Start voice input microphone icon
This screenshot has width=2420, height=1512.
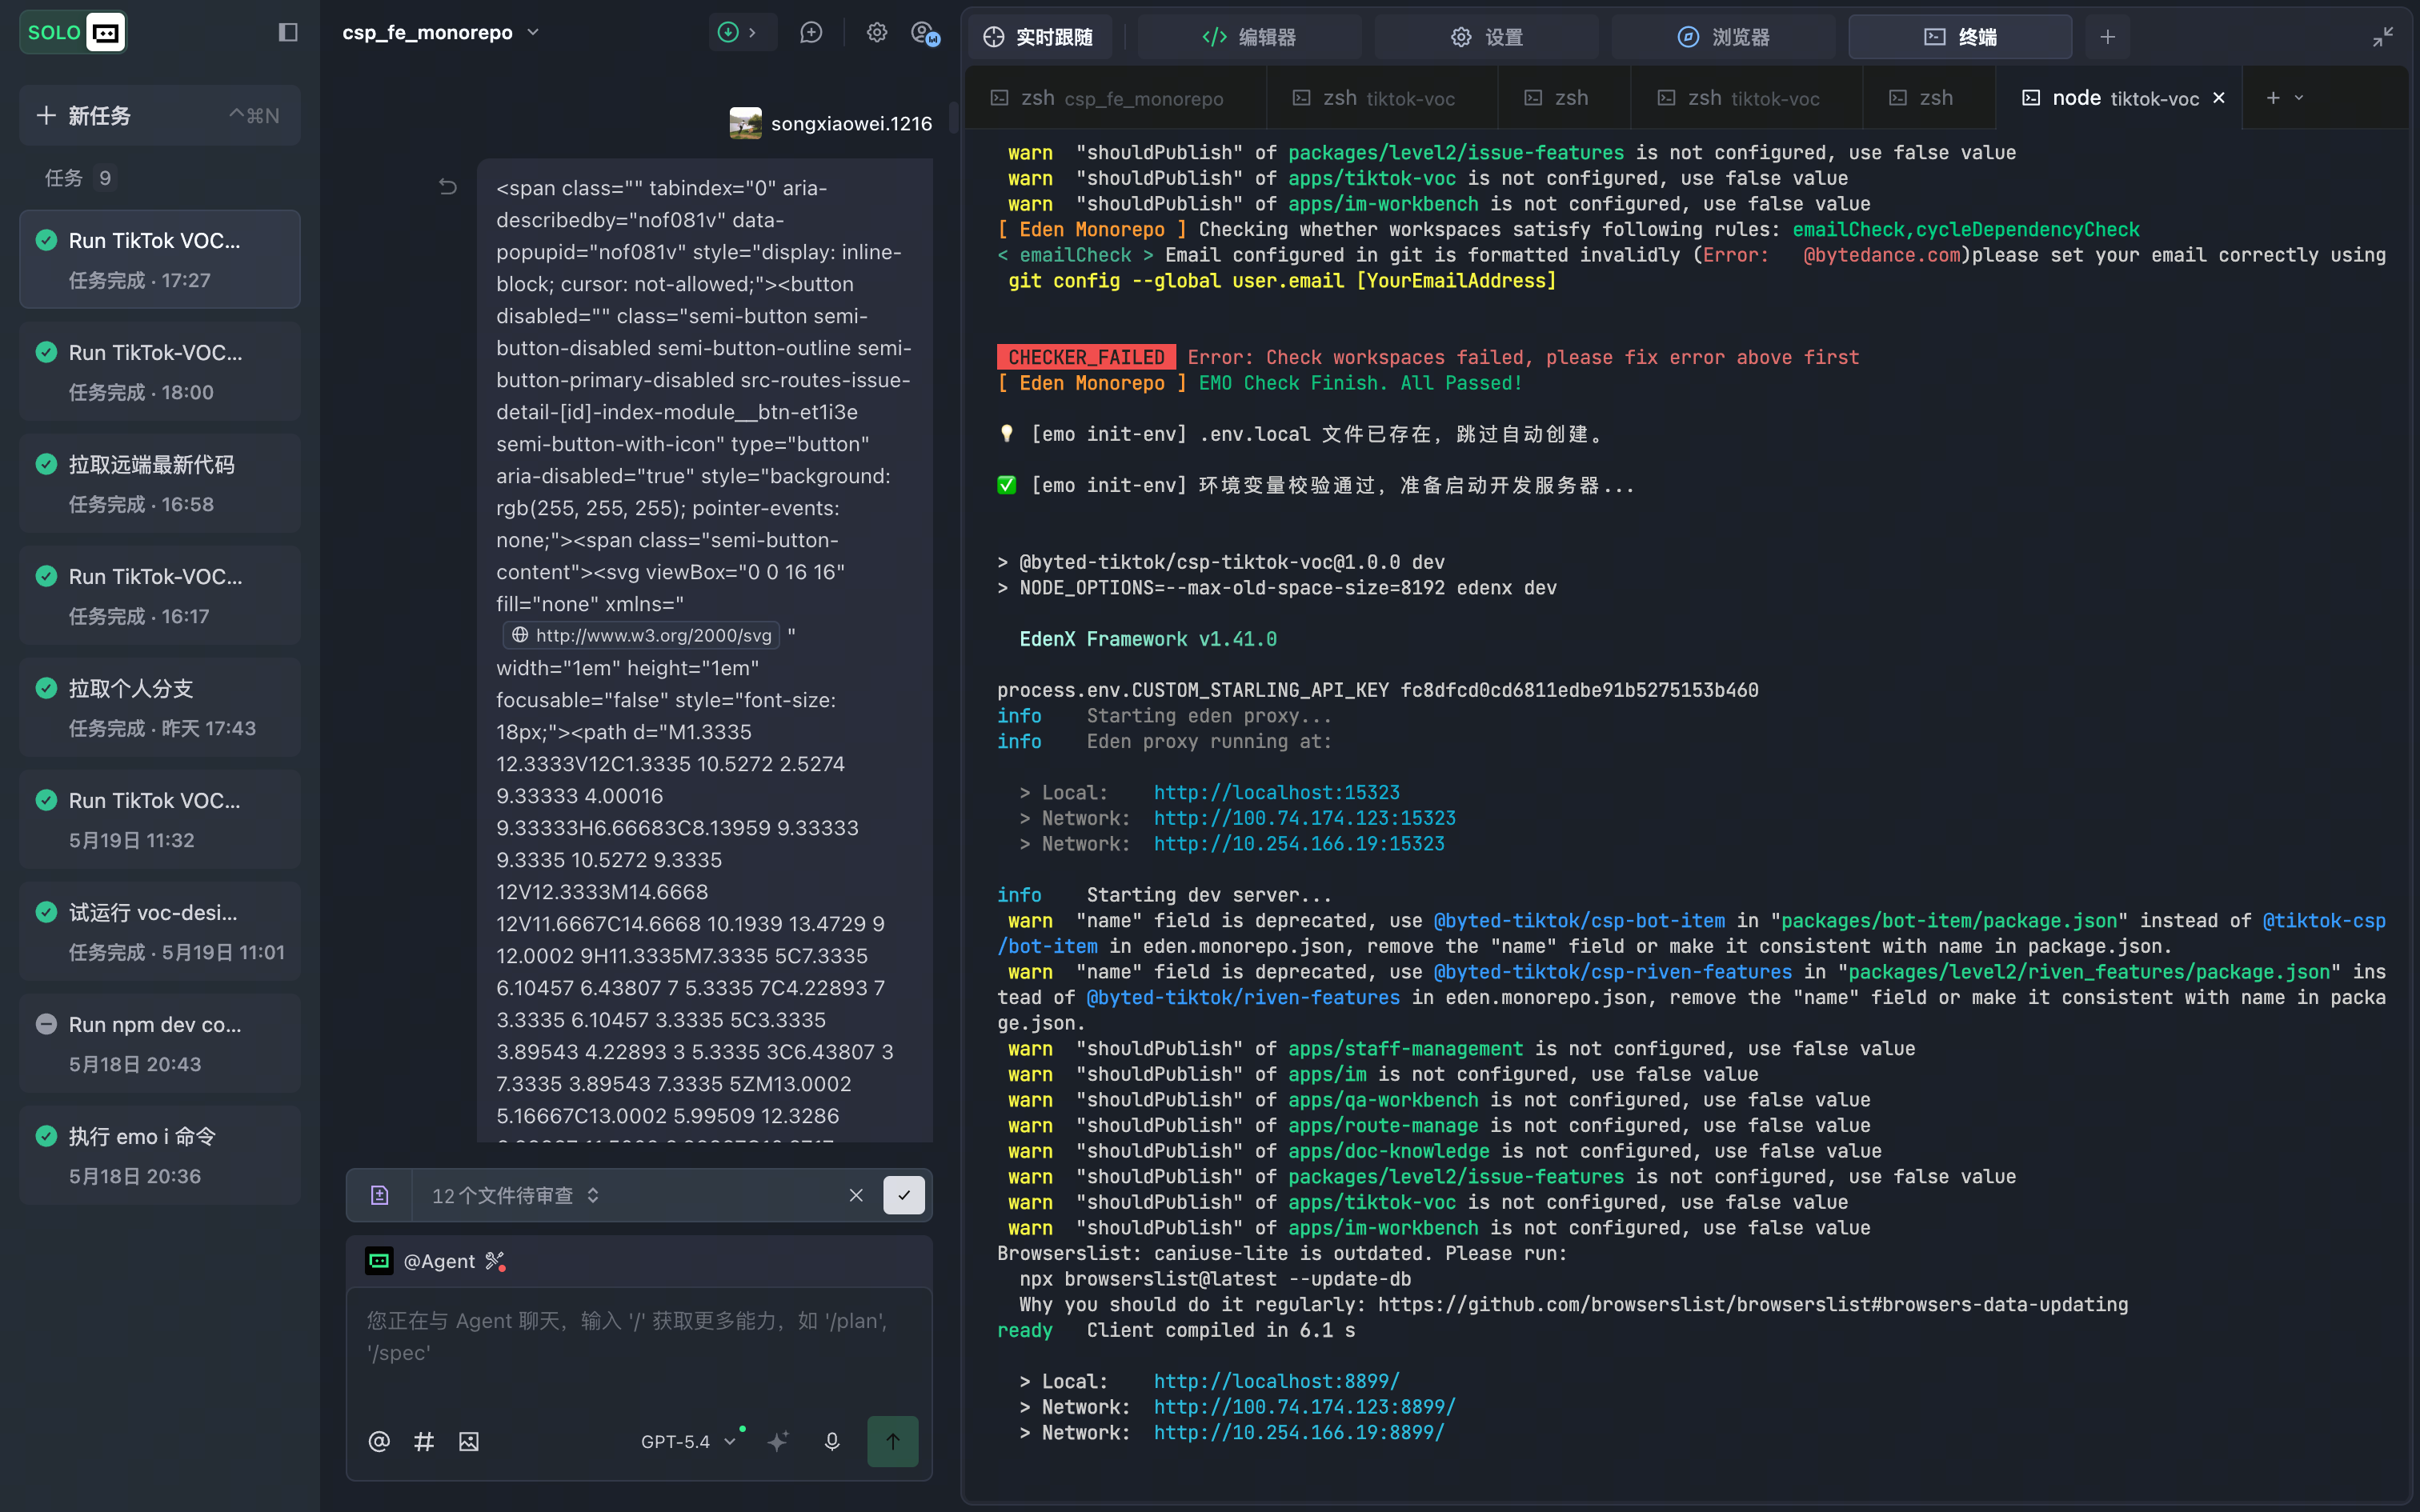pos(832,1441)
